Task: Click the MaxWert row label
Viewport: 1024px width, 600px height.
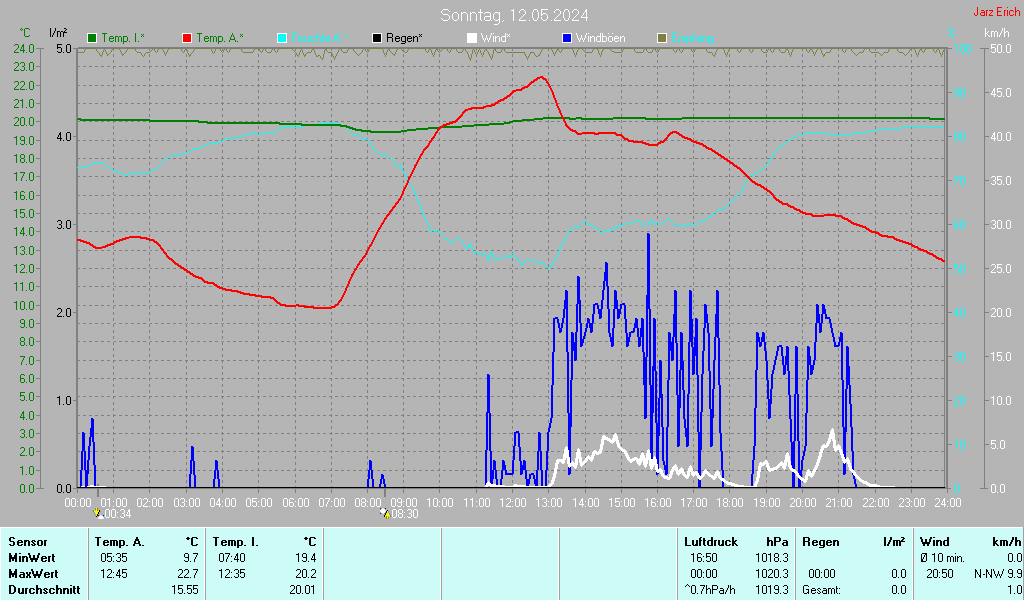Action: tap(34, 574)
